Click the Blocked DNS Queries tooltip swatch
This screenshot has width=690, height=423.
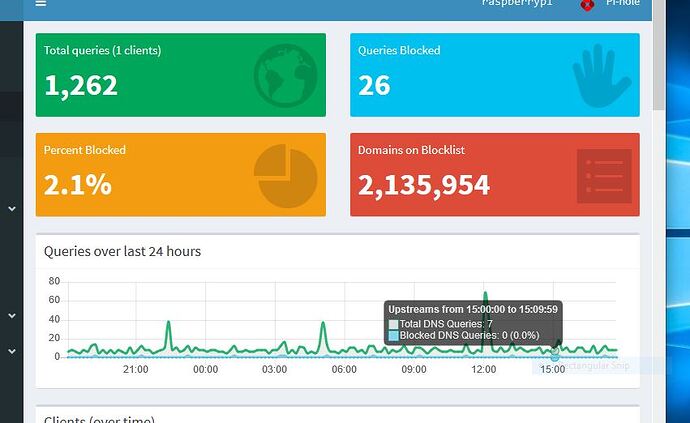pos(393,336)
